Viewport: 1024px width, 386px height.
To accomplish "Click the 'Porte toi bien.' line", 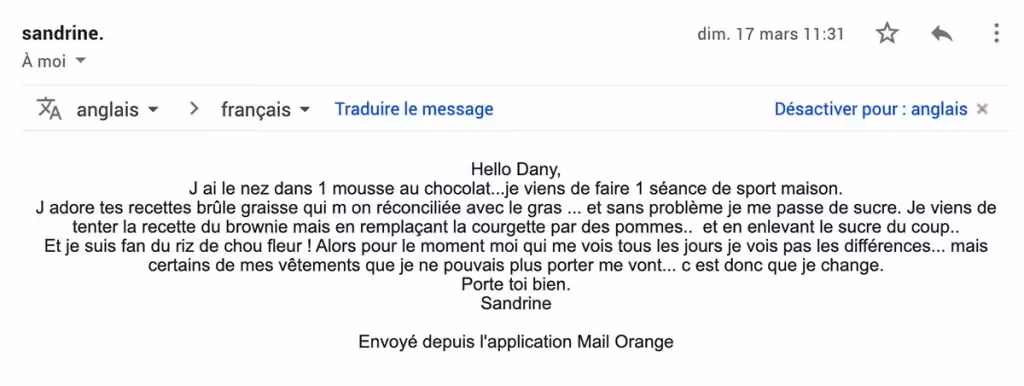I will point(516,285).
